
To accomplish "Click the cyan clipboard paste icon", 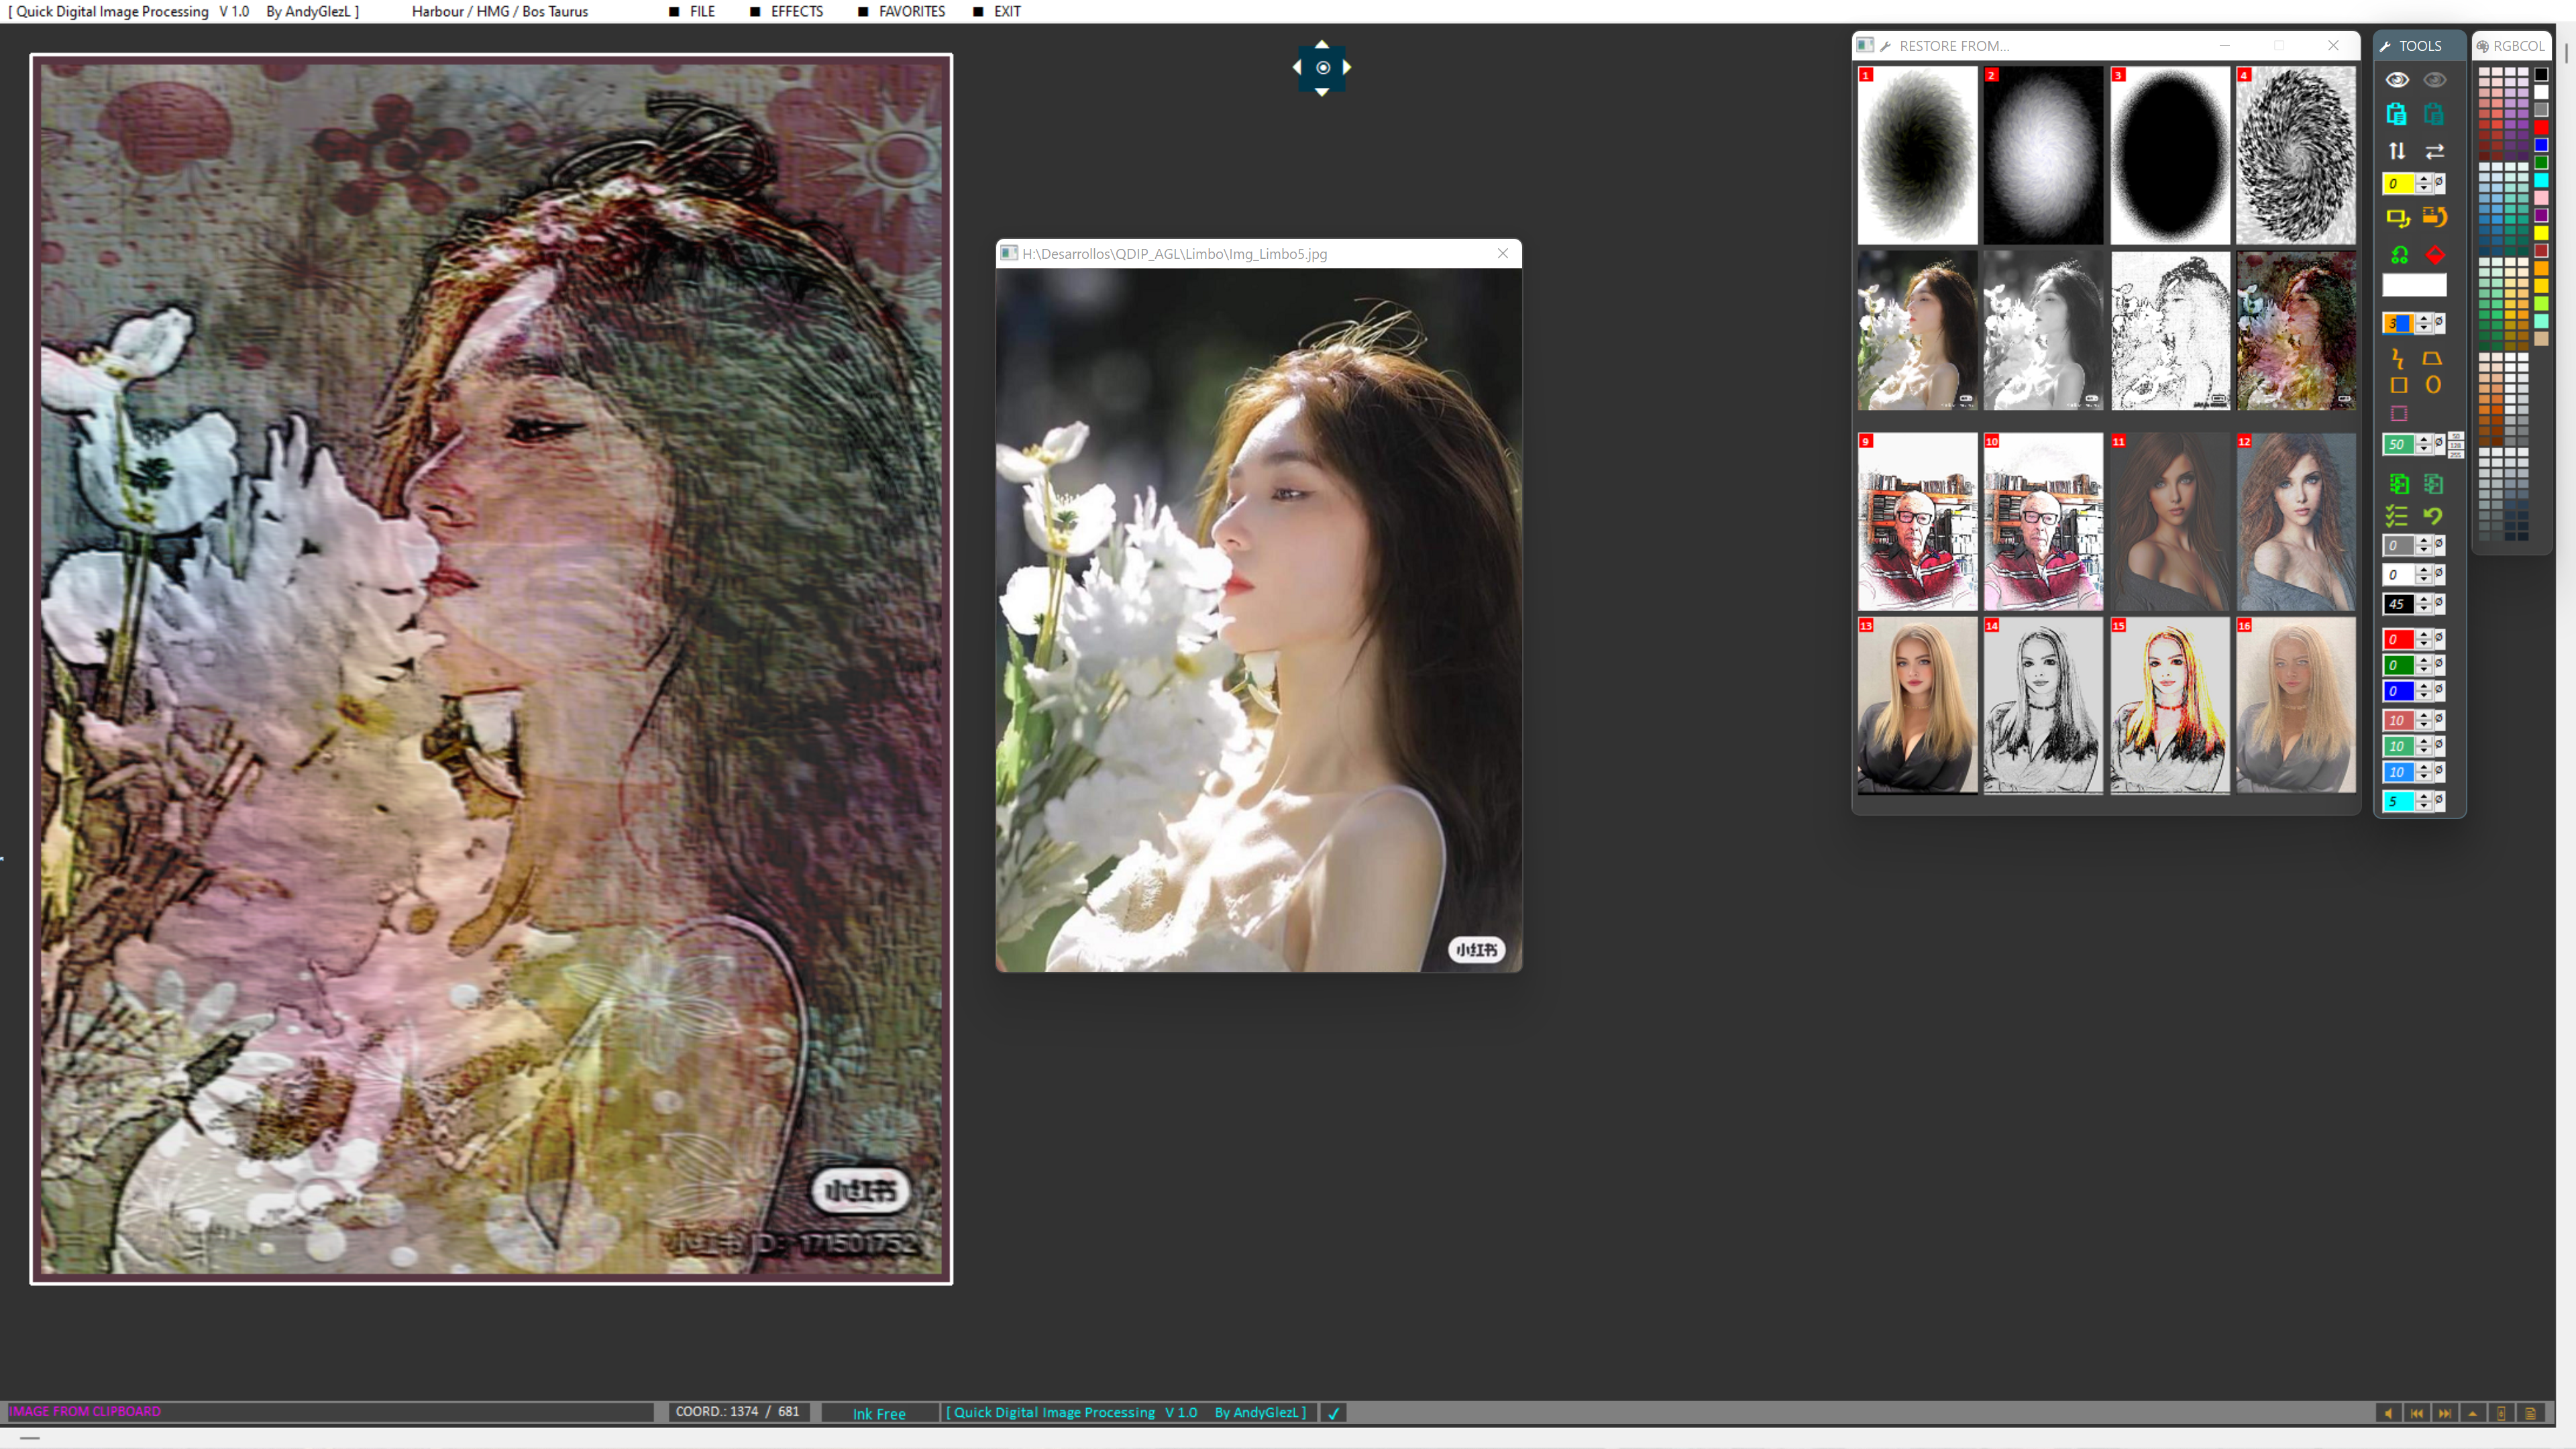I will (2397, 114).
